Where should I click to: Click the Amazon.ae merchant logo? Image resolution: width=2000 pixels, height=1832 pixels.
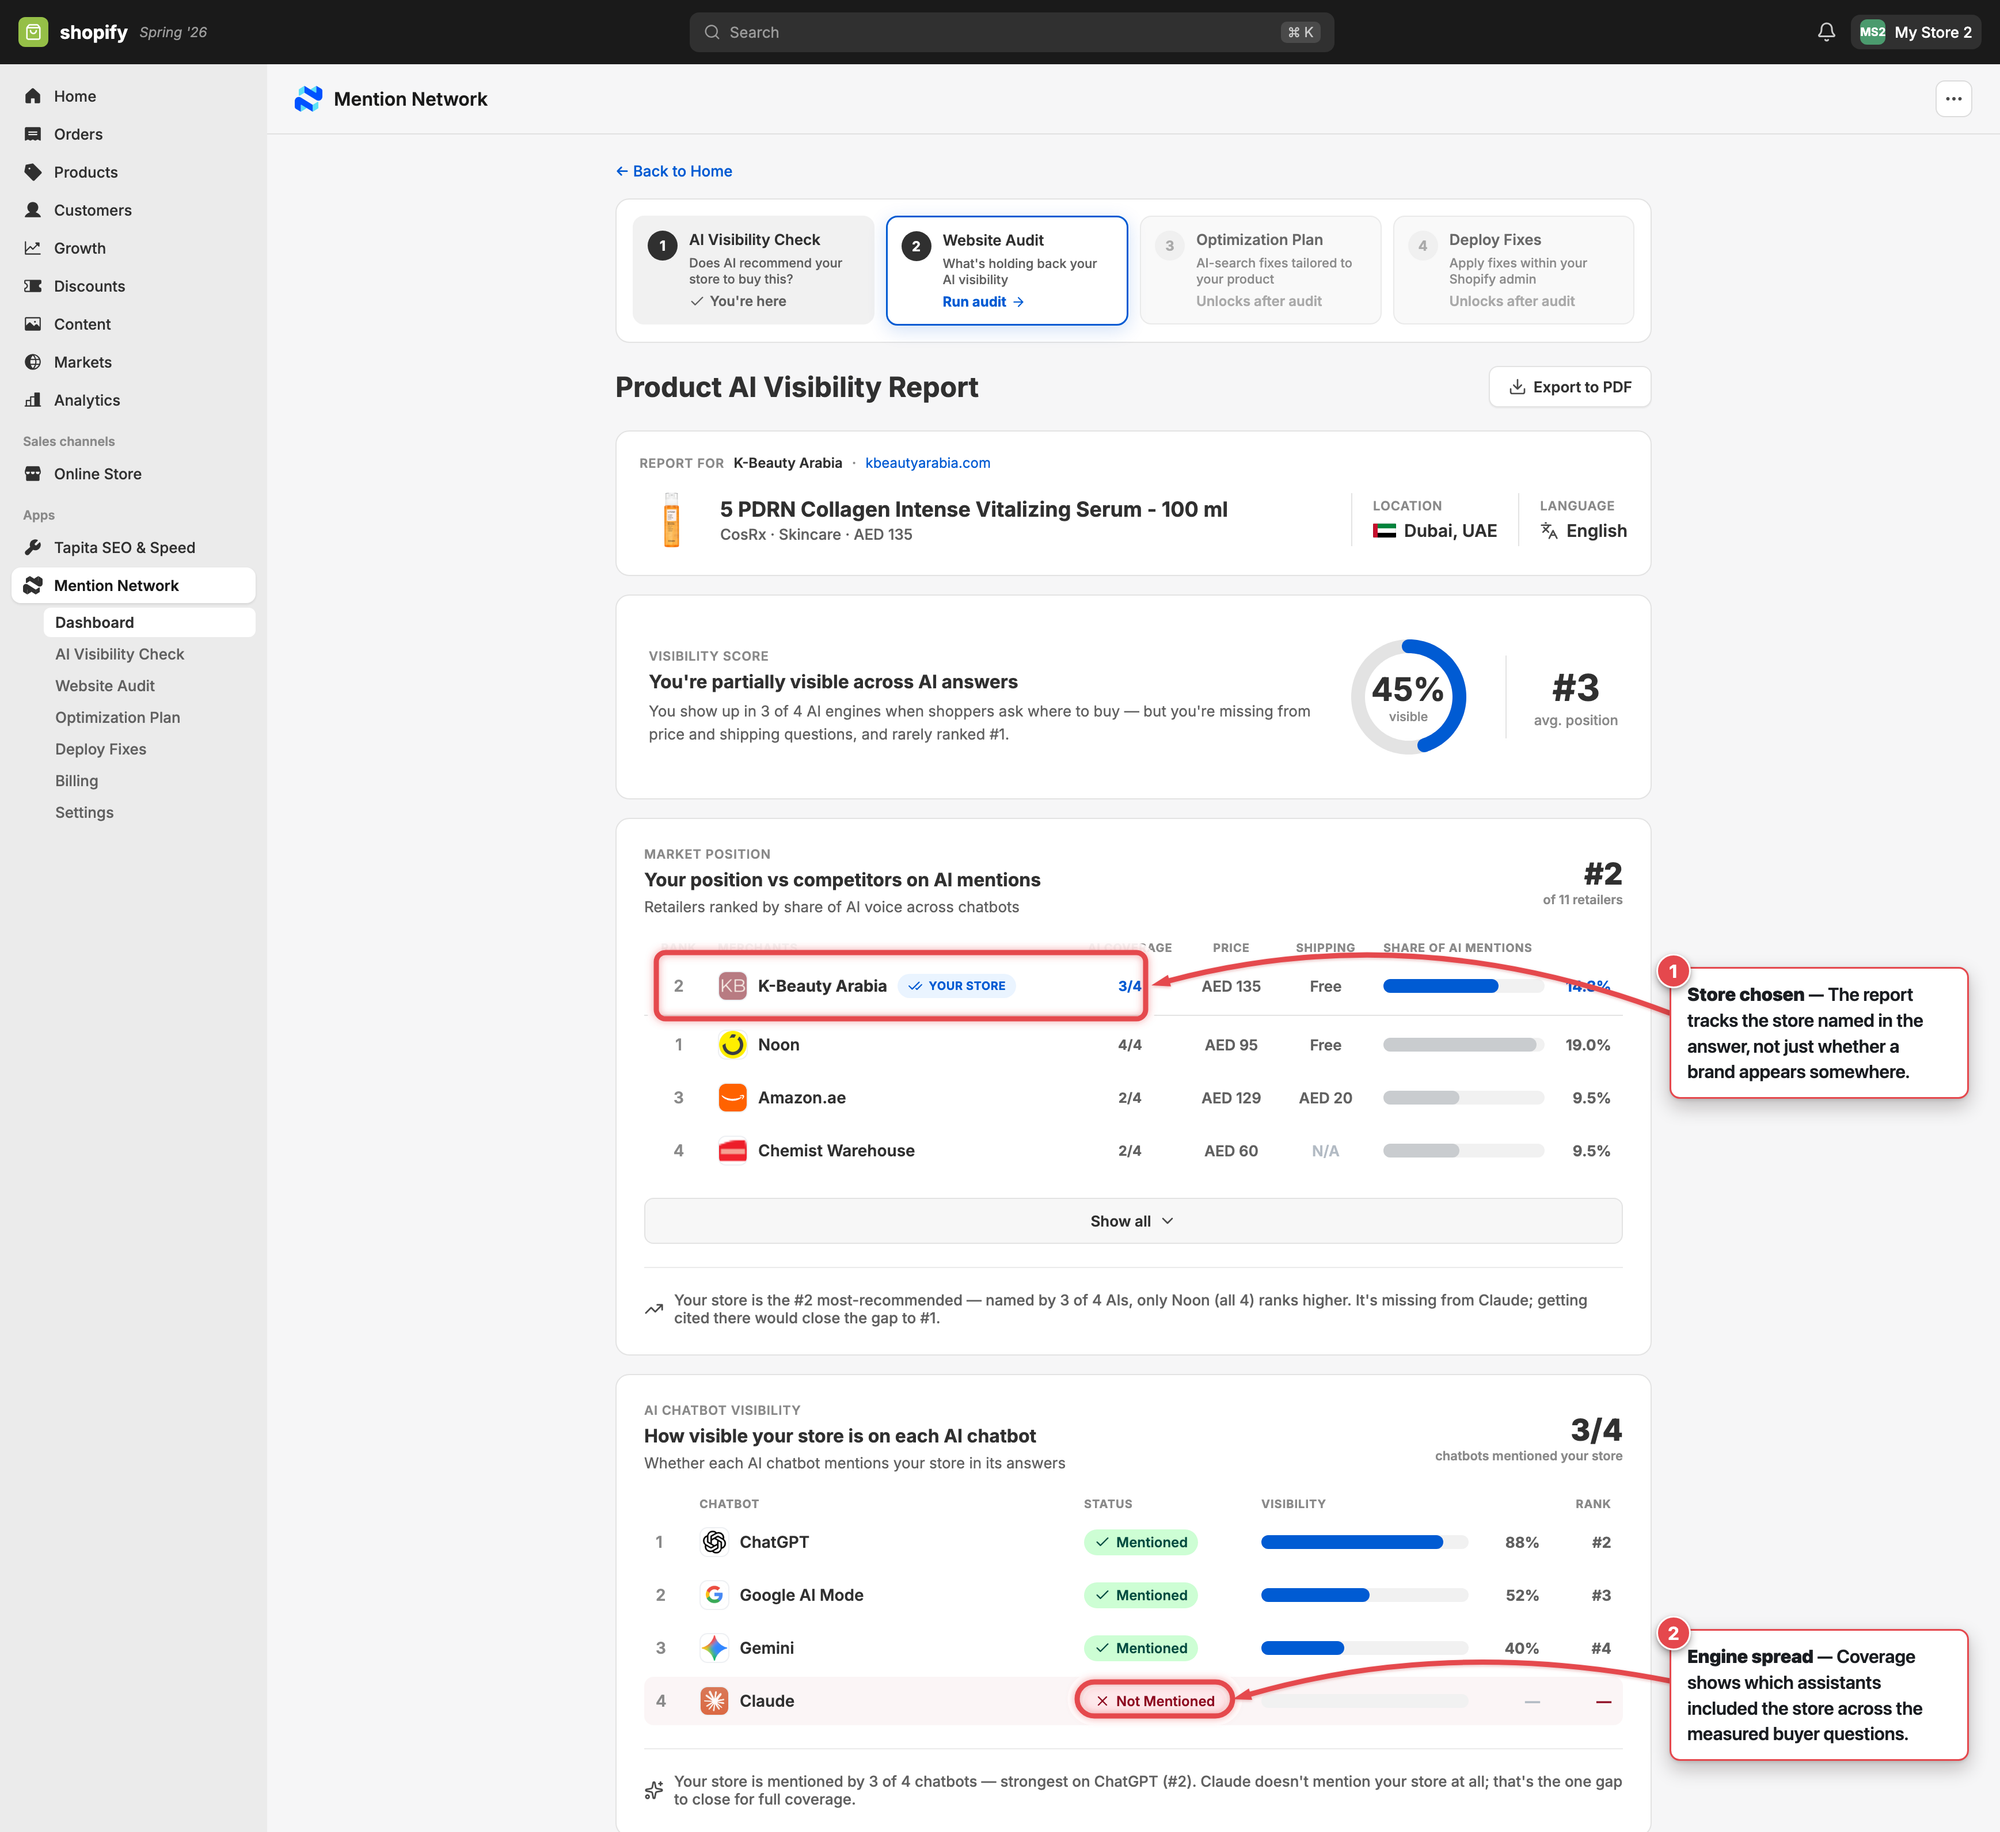click(x=733, y=1098)
